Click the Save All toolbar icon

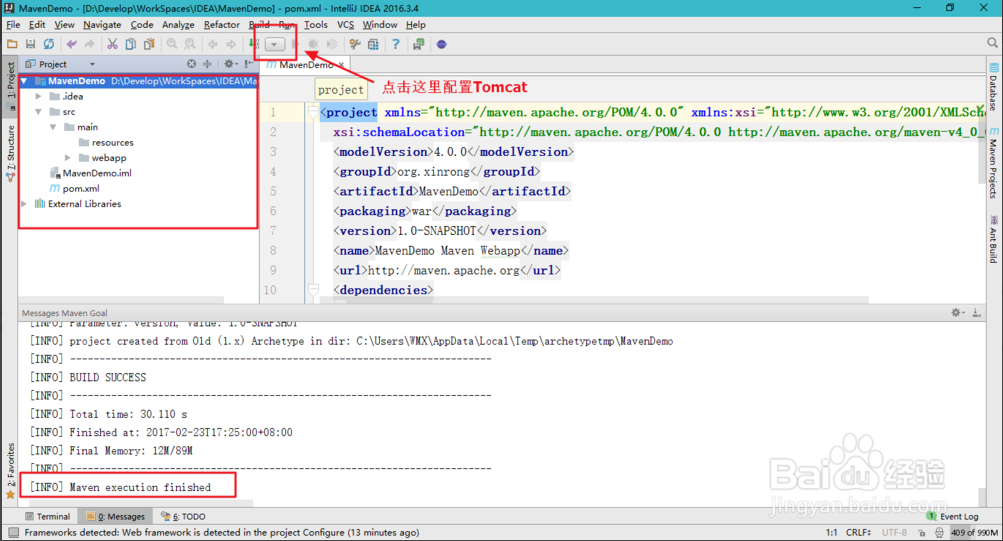pos(30,44)
